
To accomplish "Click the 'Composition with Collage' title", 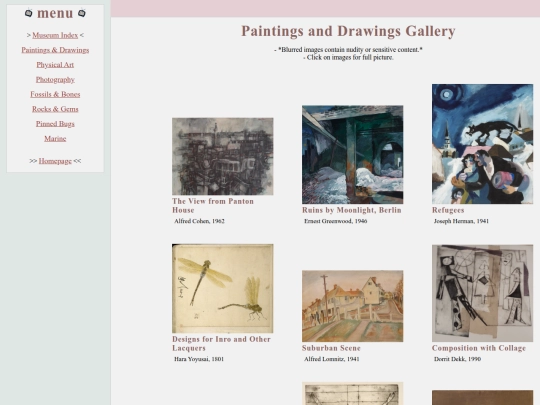I will pos(479,348).
